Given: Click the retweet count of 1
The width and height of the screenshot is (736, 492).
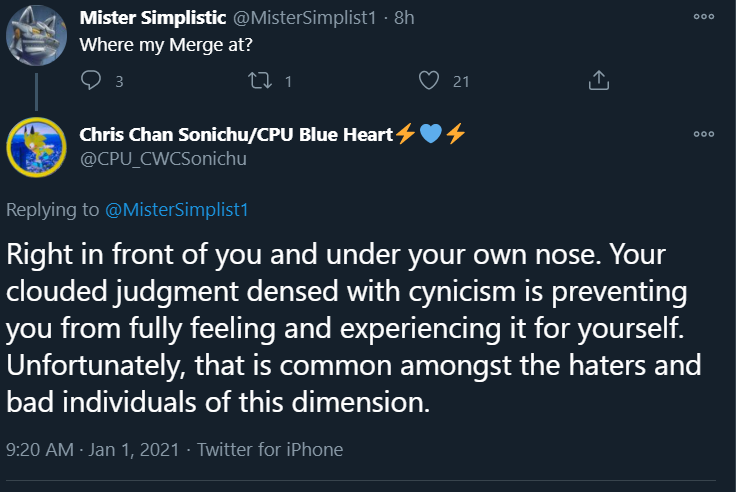Looking at the screenshot, I should pos(288,82).
